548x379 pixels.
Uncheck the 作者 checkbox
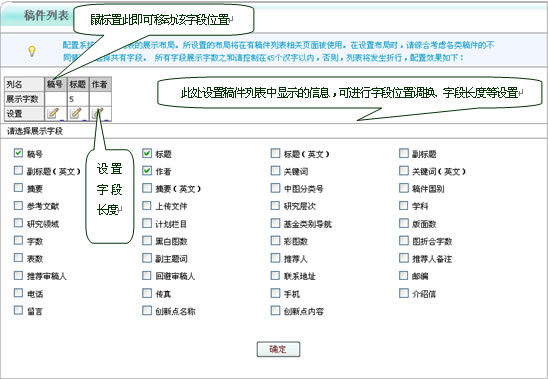point(147,171)
